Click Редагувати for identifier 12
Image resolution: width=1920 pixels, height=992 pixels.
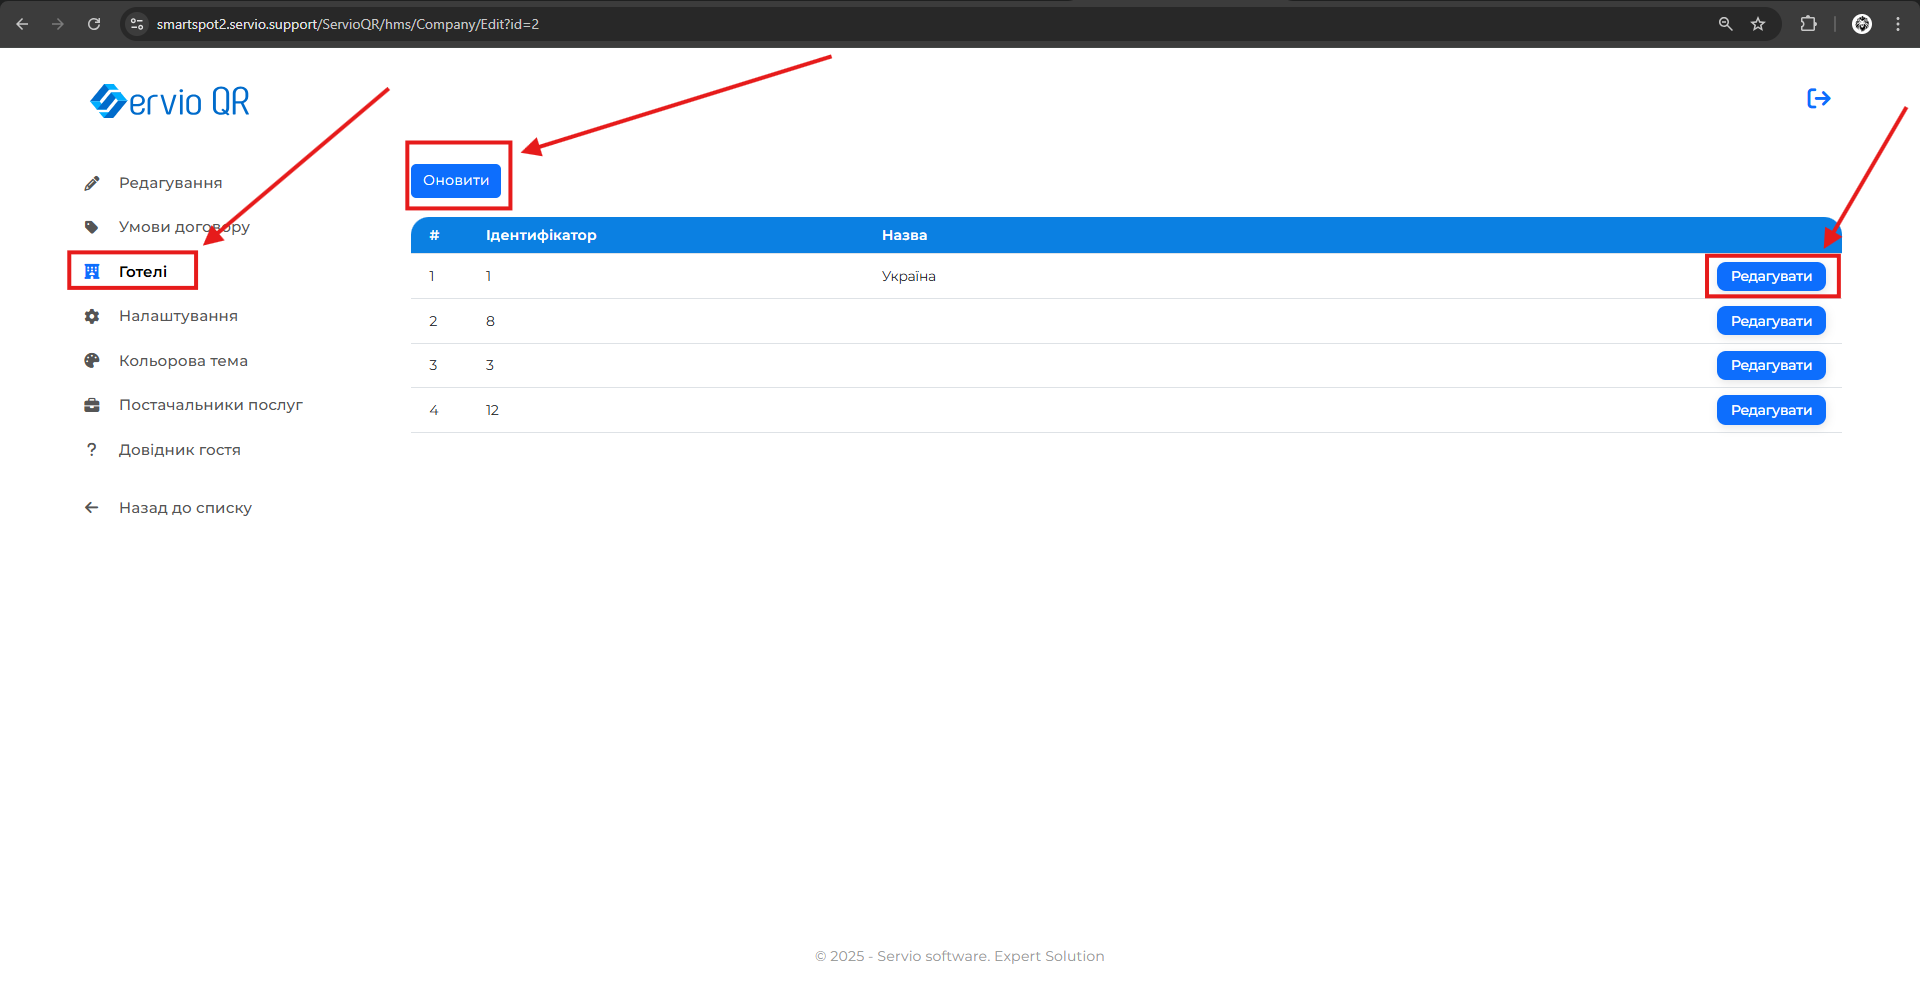tap(1770, 410)
